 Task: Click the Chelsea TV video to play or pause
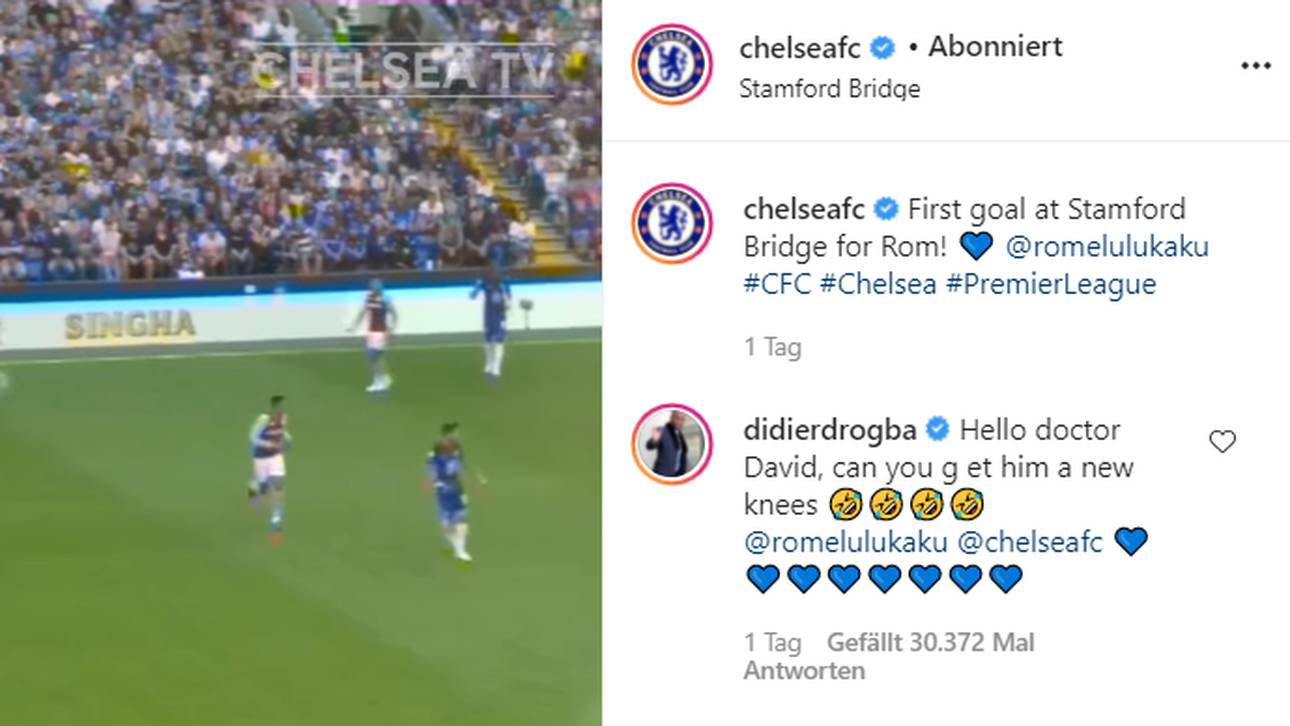(300, 400)
